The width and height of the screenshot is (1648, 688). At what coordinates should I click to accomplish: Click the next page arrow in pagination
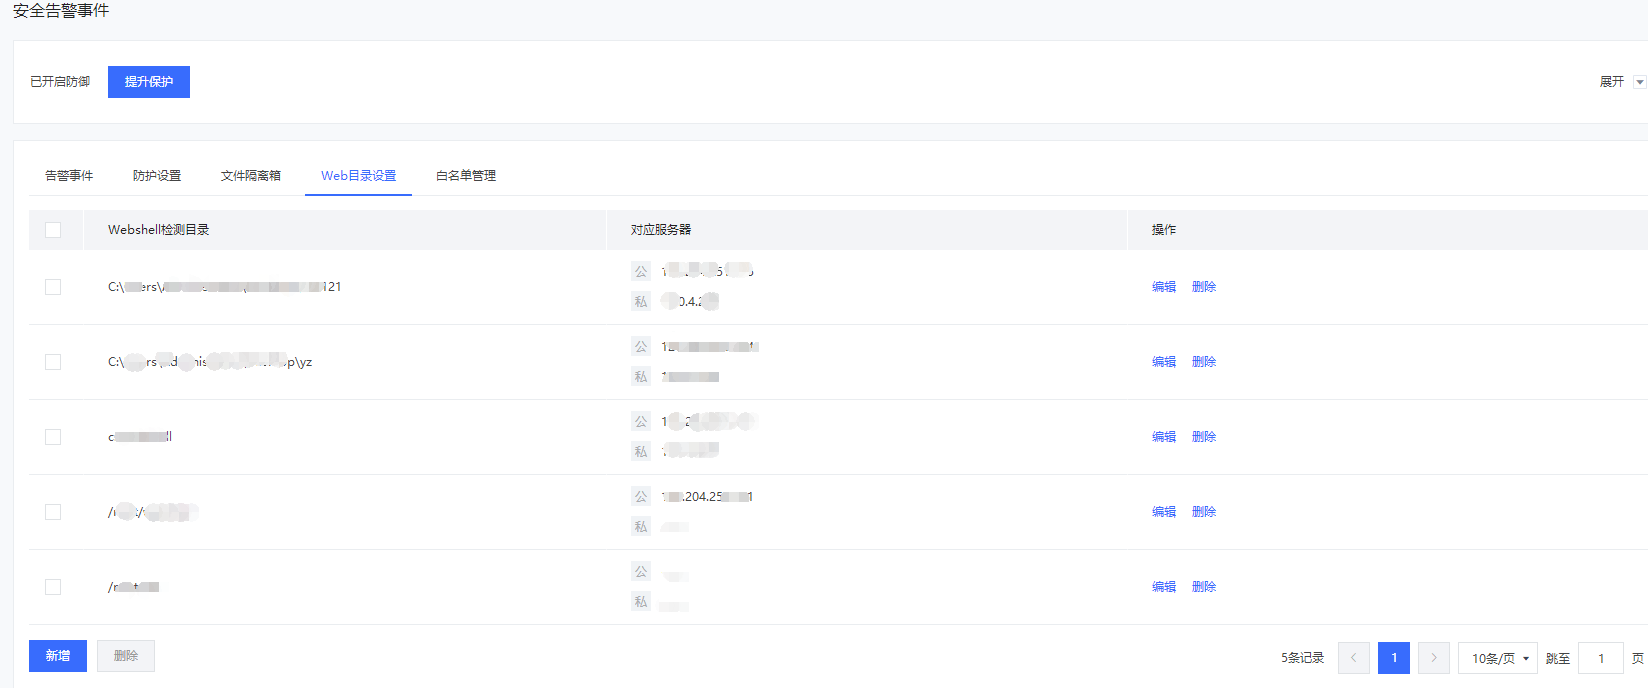(1433, 658)
